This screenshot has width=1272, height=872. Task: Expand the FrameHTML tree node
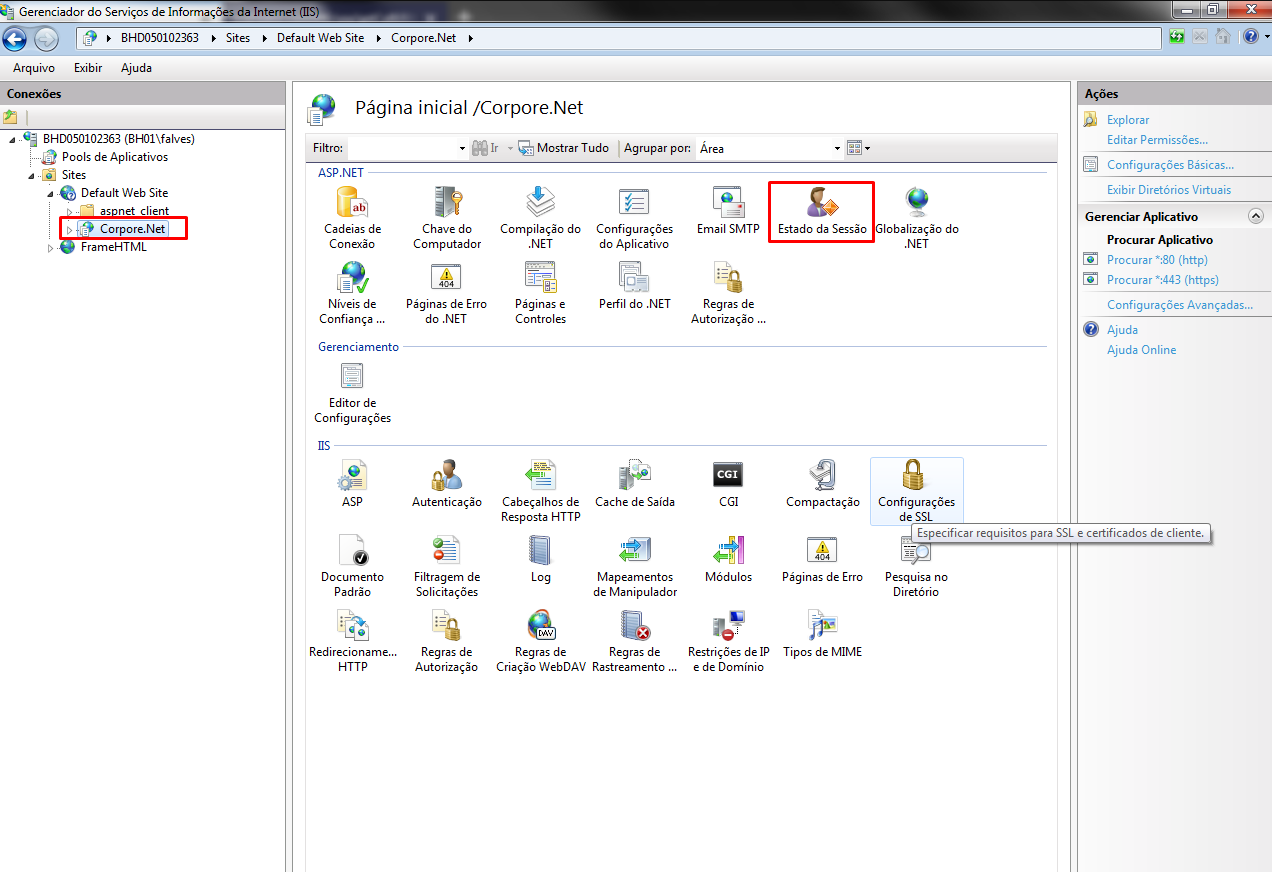pos(50,247)
